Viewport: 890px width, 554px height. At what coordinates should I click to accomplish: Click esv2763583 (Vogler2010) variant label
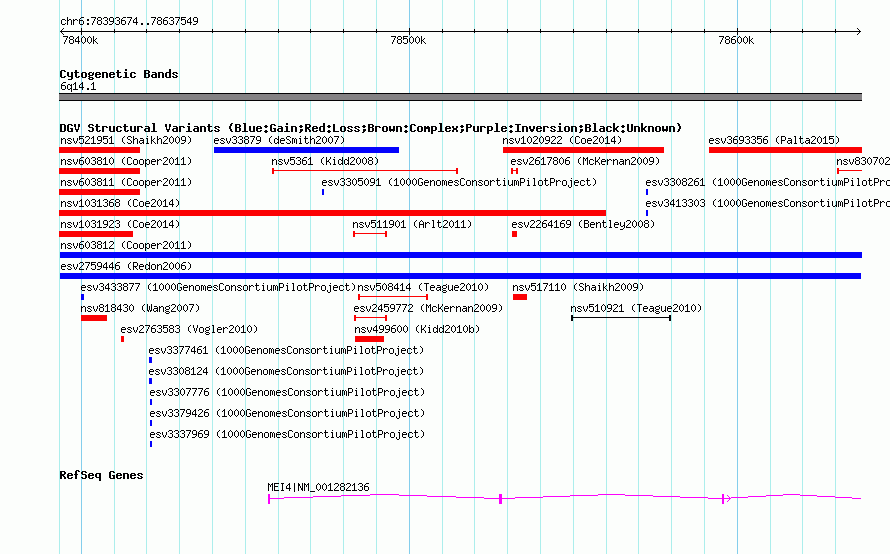point(189,329)
